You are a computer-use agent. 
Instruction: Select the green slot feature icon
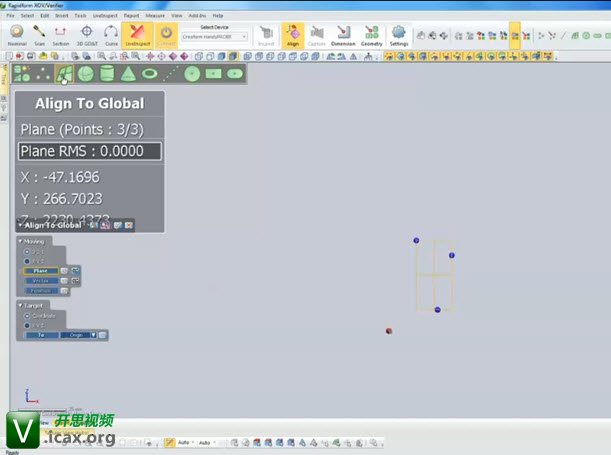click(x=235, y=73)
